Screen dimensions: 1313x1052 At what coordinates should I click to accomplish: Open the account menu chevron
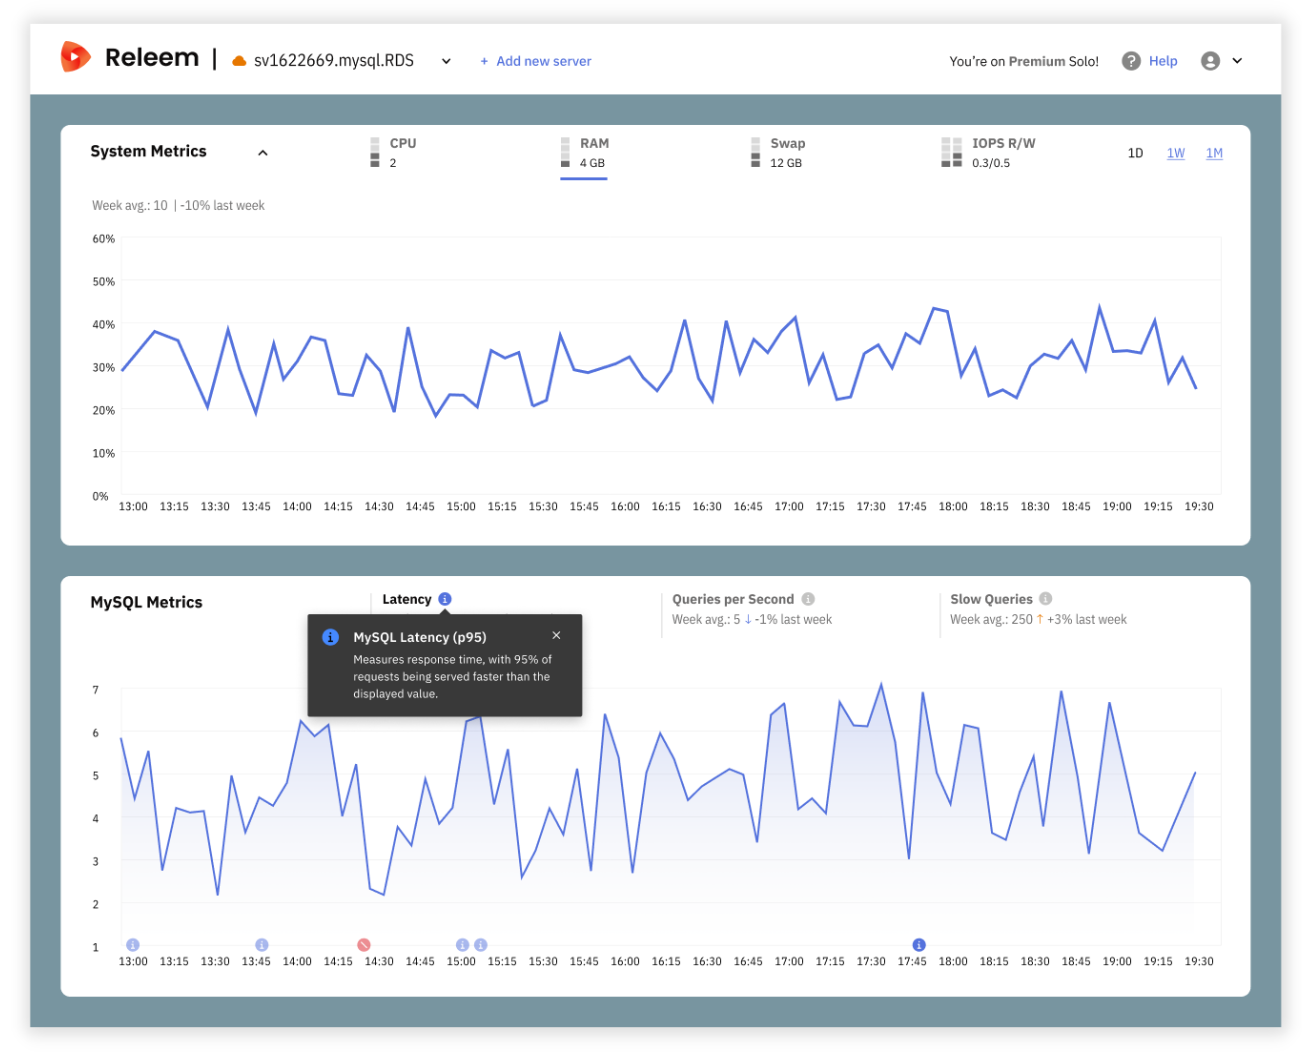tap(1239, 60)
